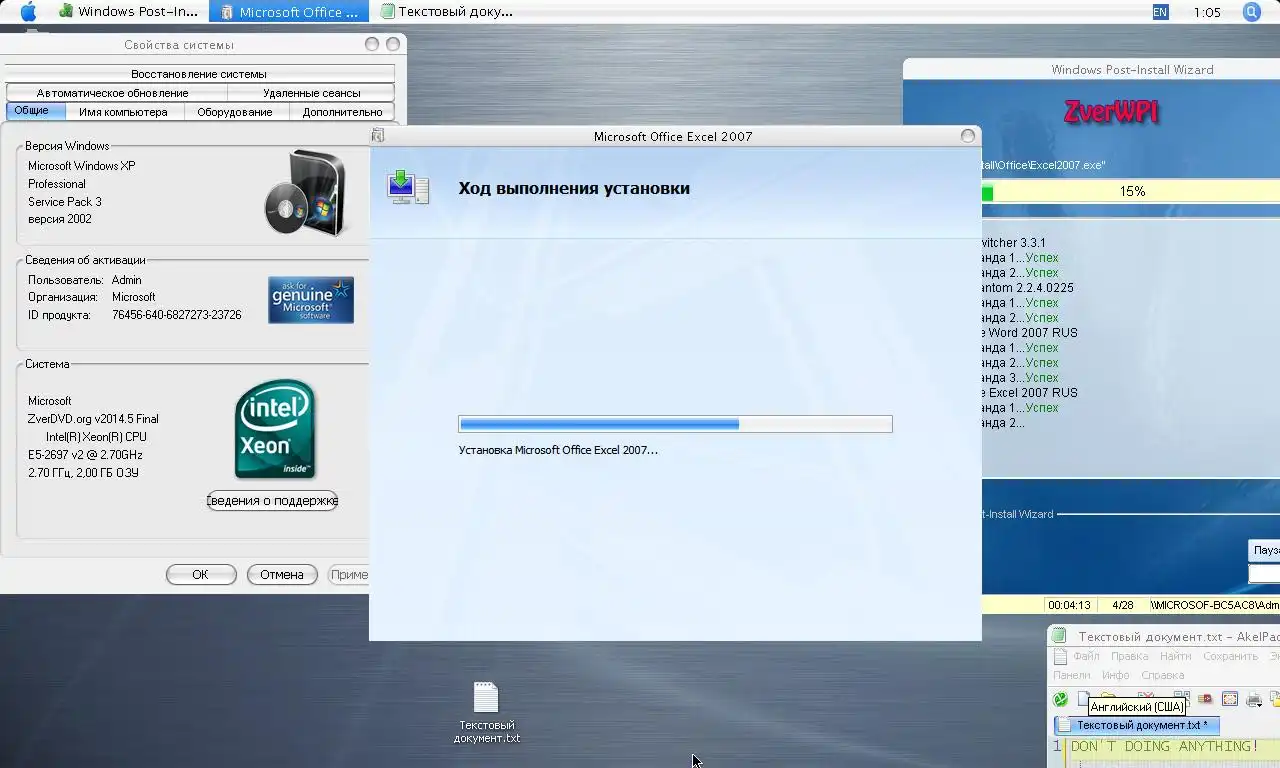Open the Файл menu in AkelPad
1280x768 pixels.
click(x=1085, y=657)
